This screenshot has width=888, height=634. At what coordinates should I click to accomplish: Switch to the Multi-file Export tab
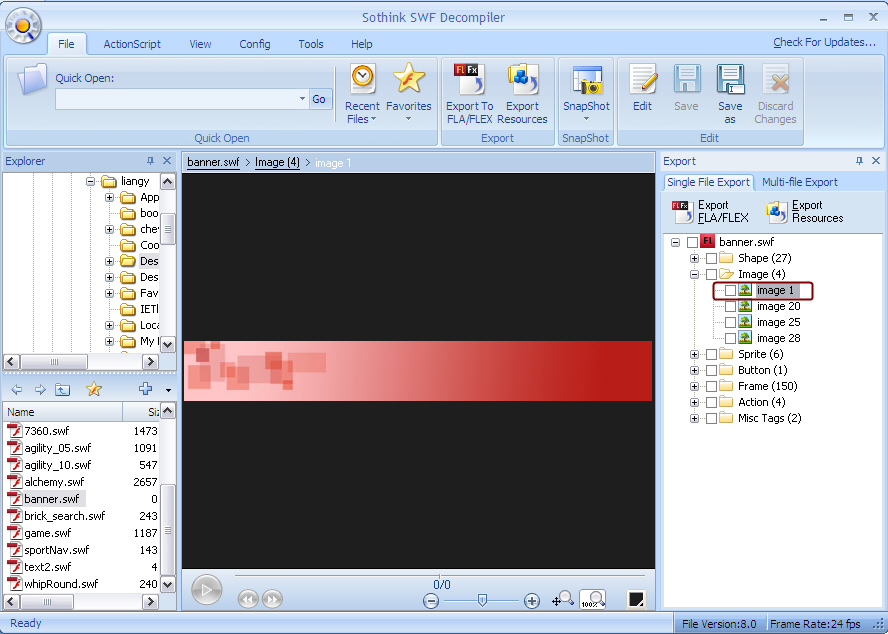click(800, 182)
